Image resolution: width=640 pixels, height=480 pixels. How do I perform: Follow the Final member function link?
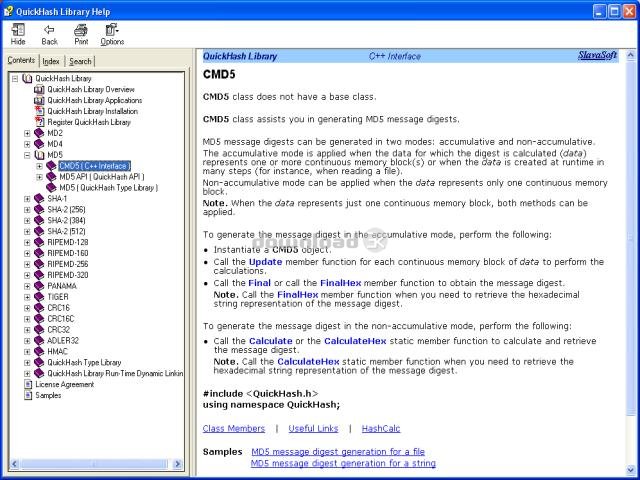[x=259, y=283]
